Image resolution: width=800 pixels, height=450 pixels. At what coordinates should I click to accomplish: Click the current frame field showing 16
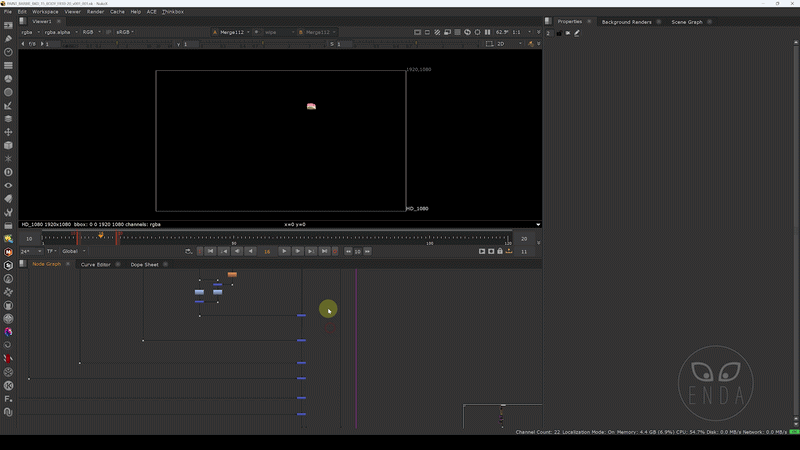pos(267,252)
